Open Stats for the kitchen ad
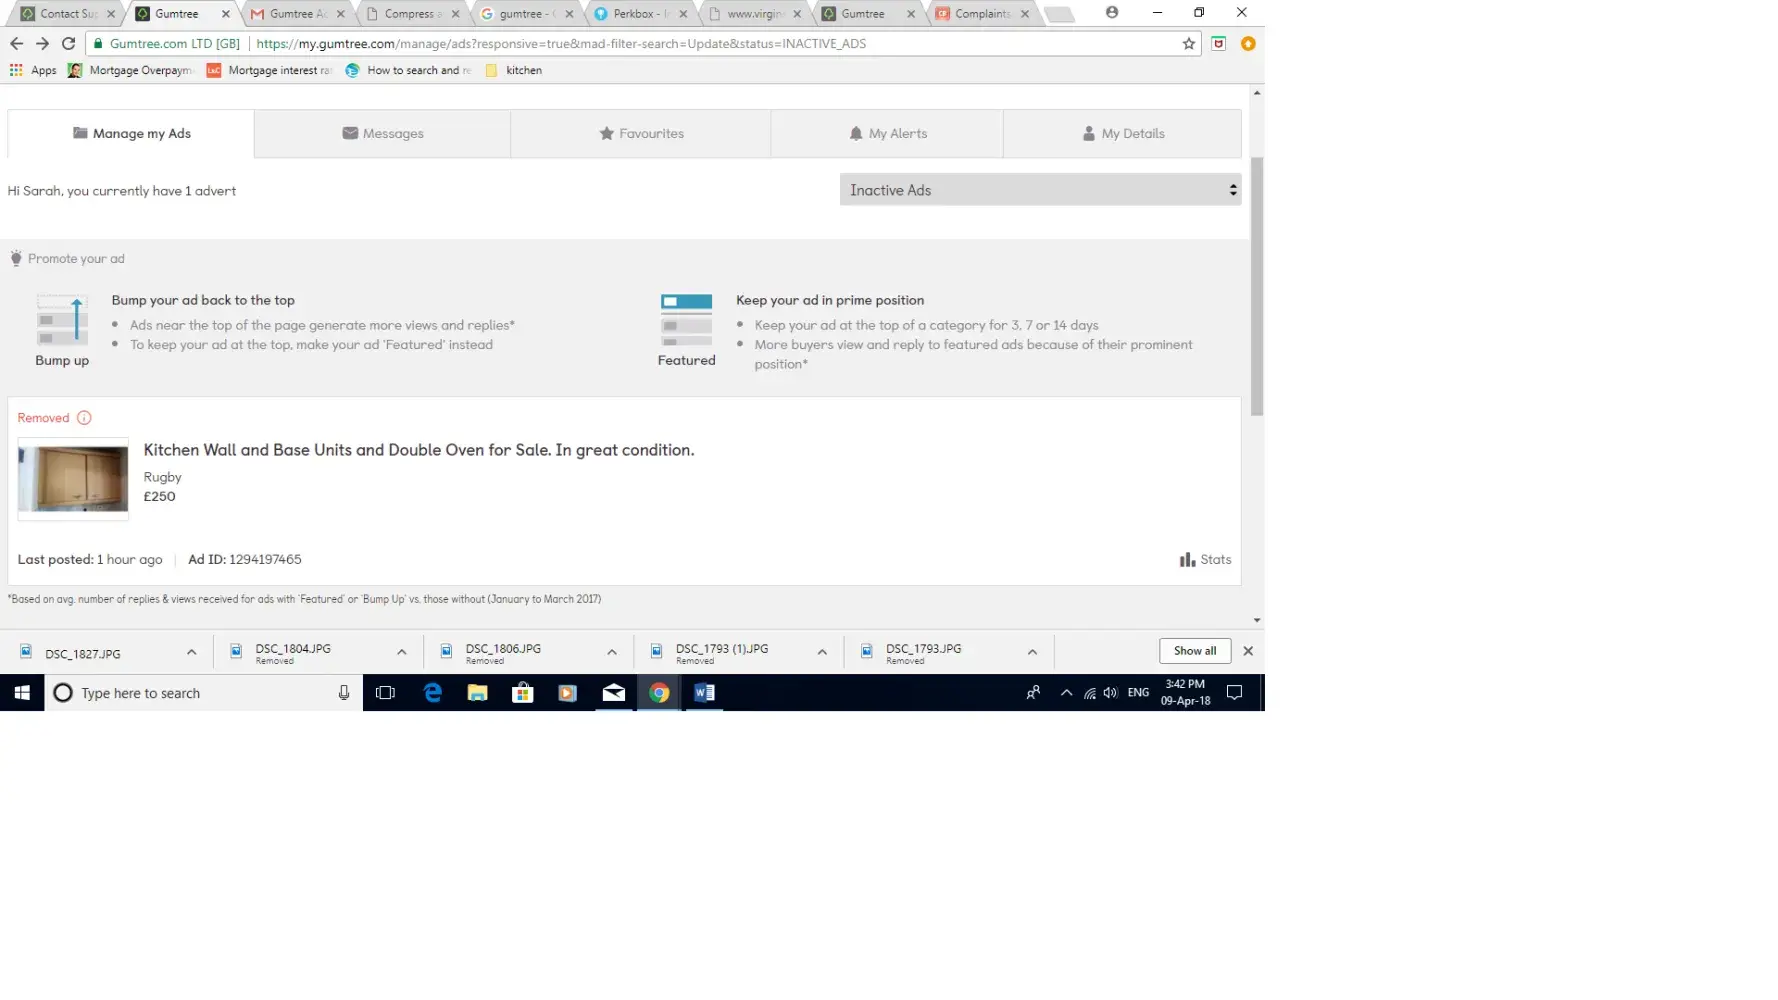1778x1000 pixels. 1205,560
